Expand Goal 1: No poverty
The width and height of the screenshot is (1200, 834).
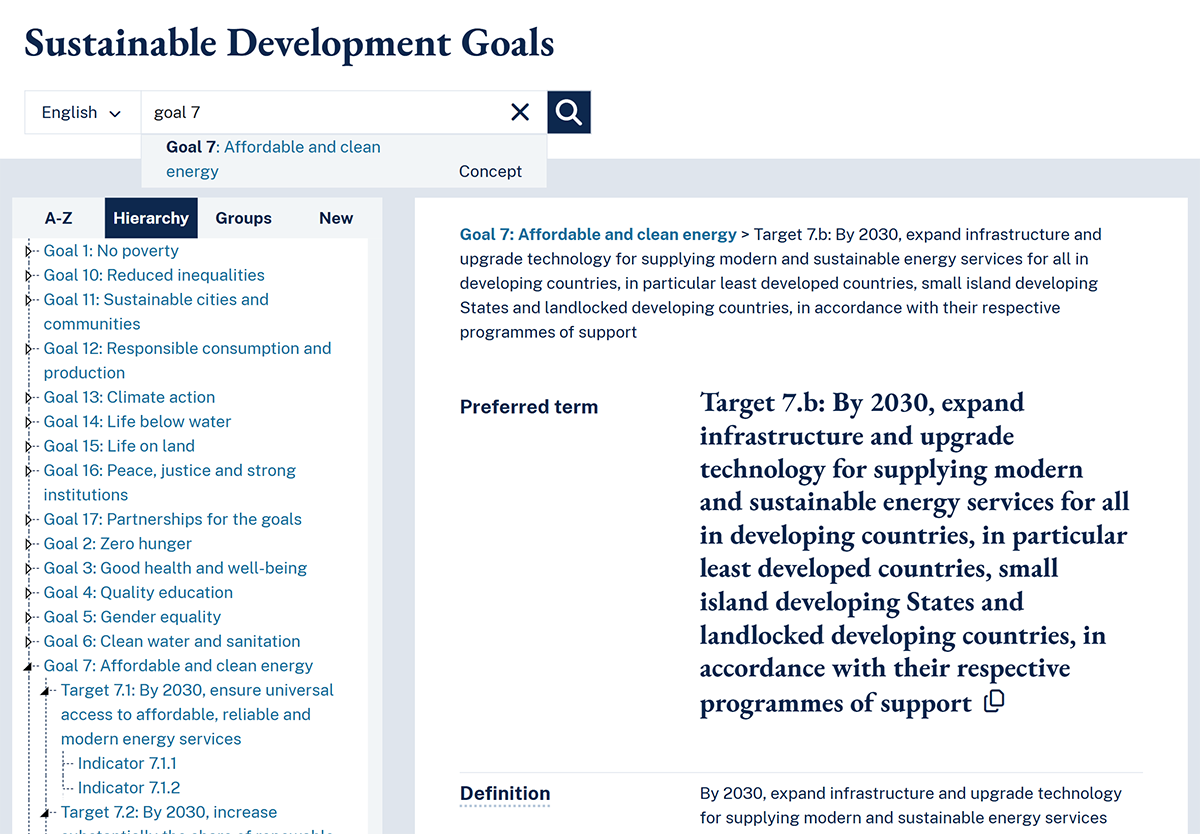coord(30,251)
